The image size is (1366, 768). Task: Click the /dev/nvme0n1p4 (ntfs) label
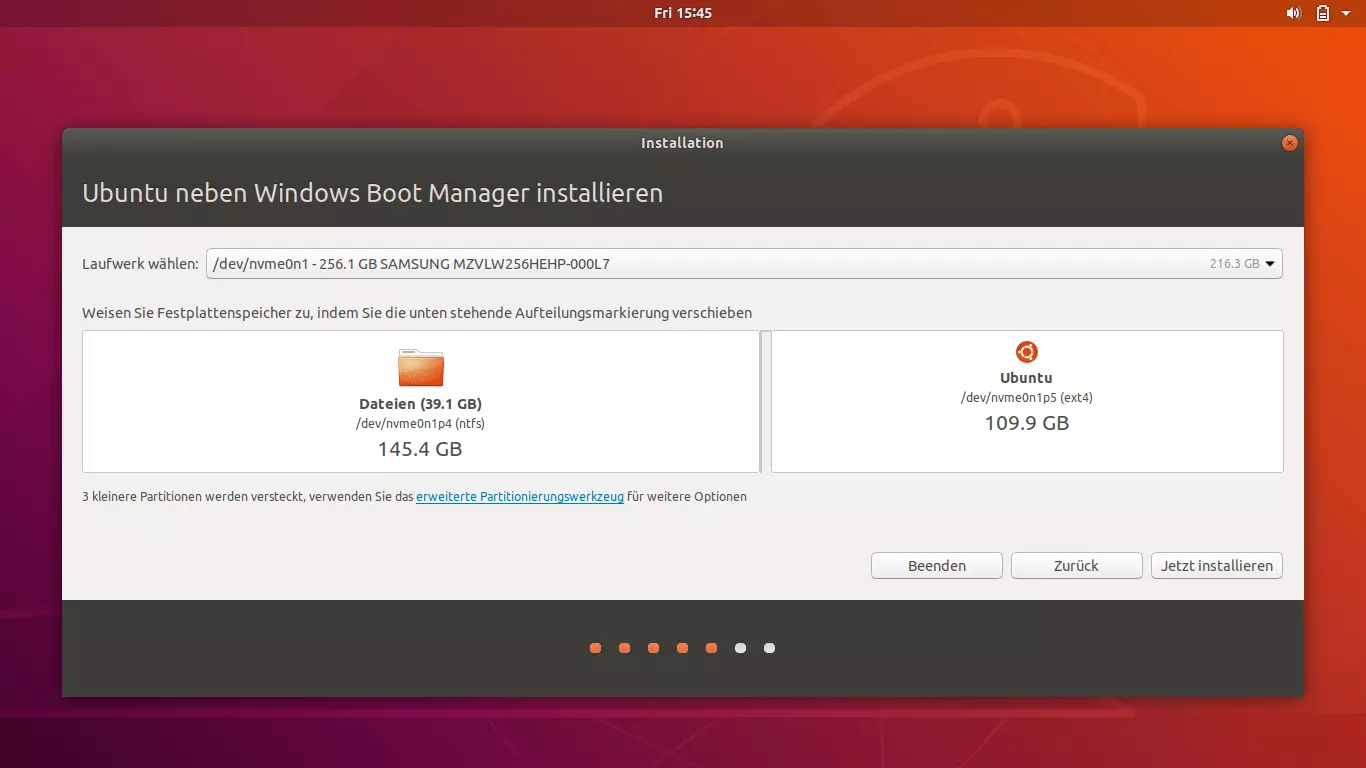(x=421, y=423)
